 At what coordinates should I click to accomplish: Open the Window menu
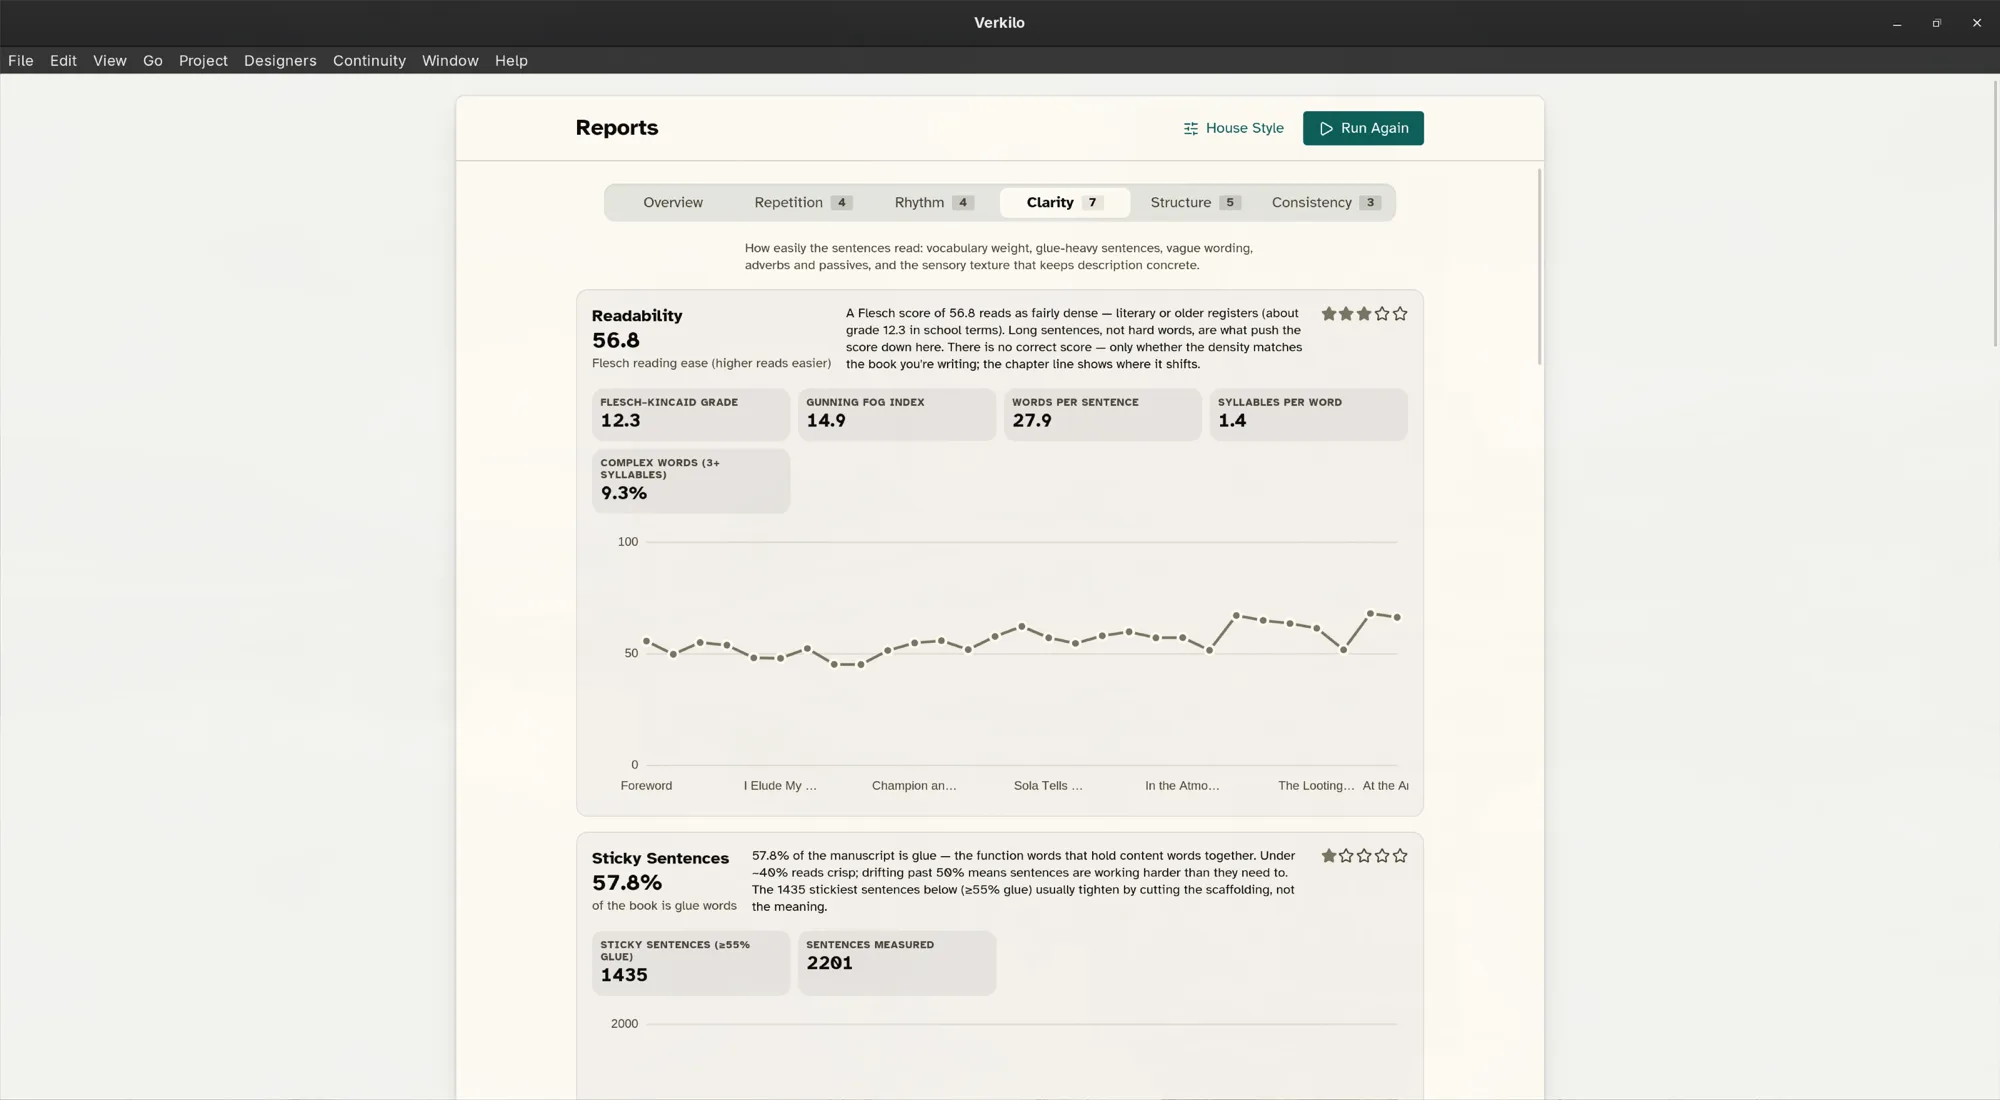(x=450, y=61)
